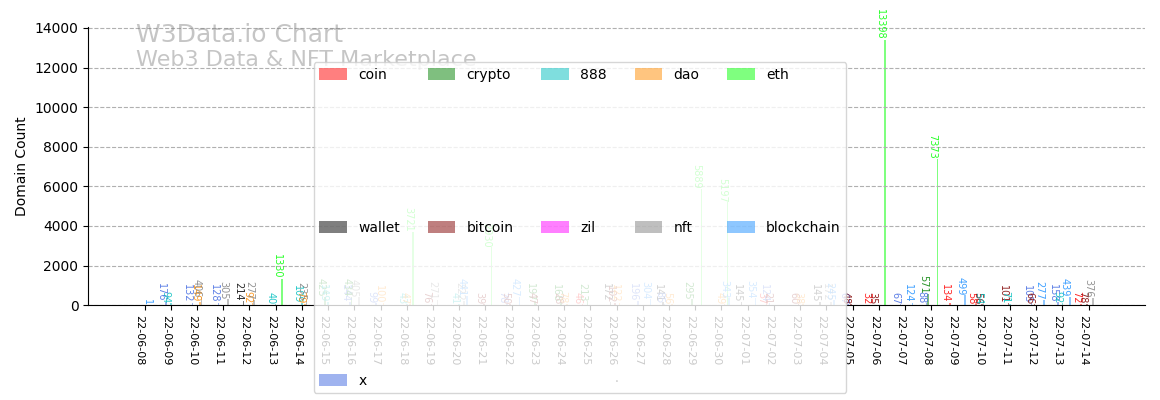The image size is (1160, 400).
Task: Select the 22-06-08 date tick label
Action: [141, 340]
